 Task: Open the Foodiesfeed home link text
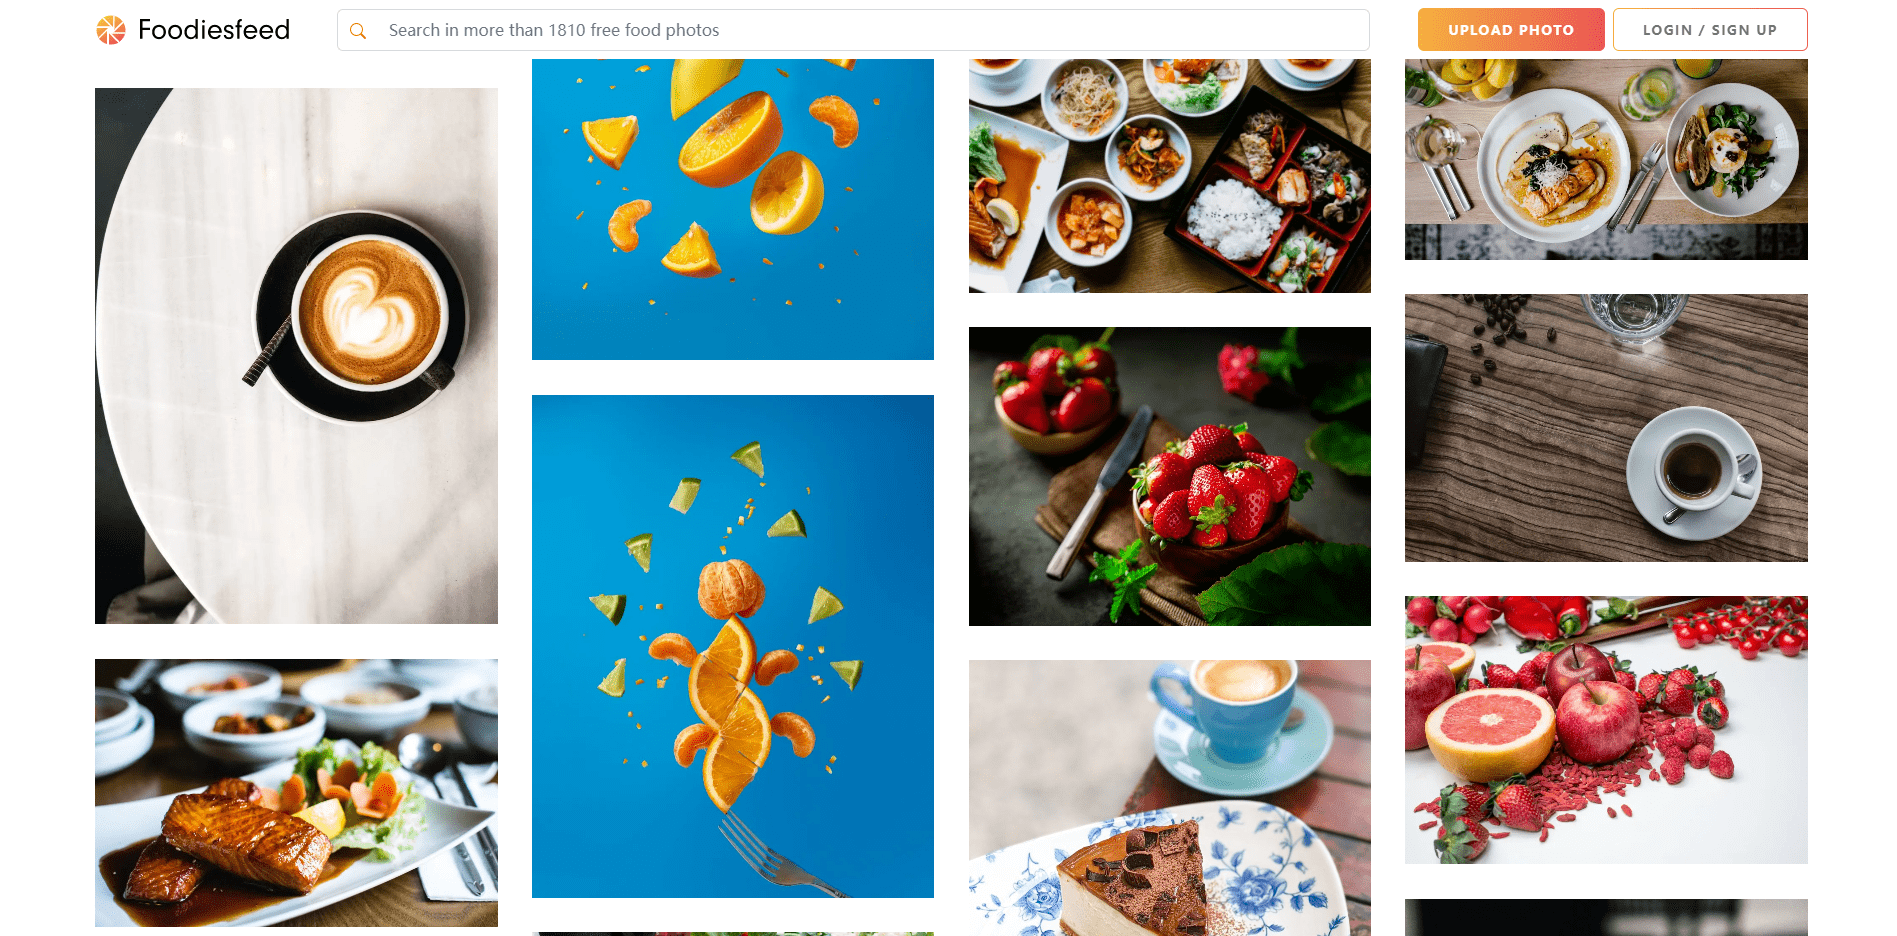click(214, 30)
